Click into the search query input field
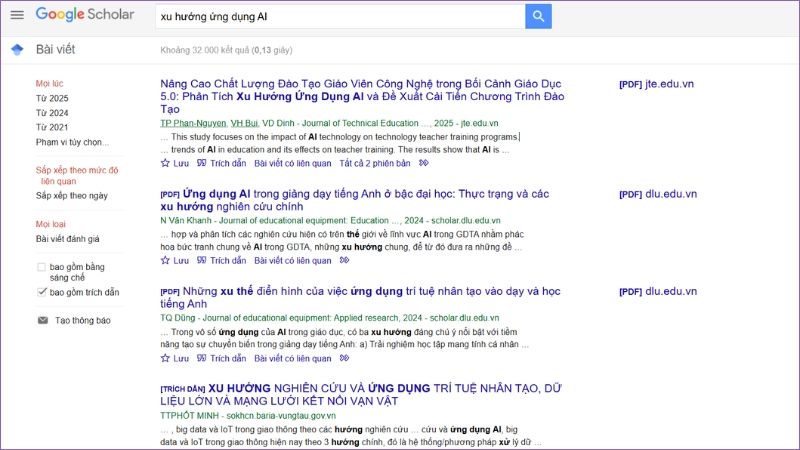The image size is (800, 450). [x=340, y=16]
